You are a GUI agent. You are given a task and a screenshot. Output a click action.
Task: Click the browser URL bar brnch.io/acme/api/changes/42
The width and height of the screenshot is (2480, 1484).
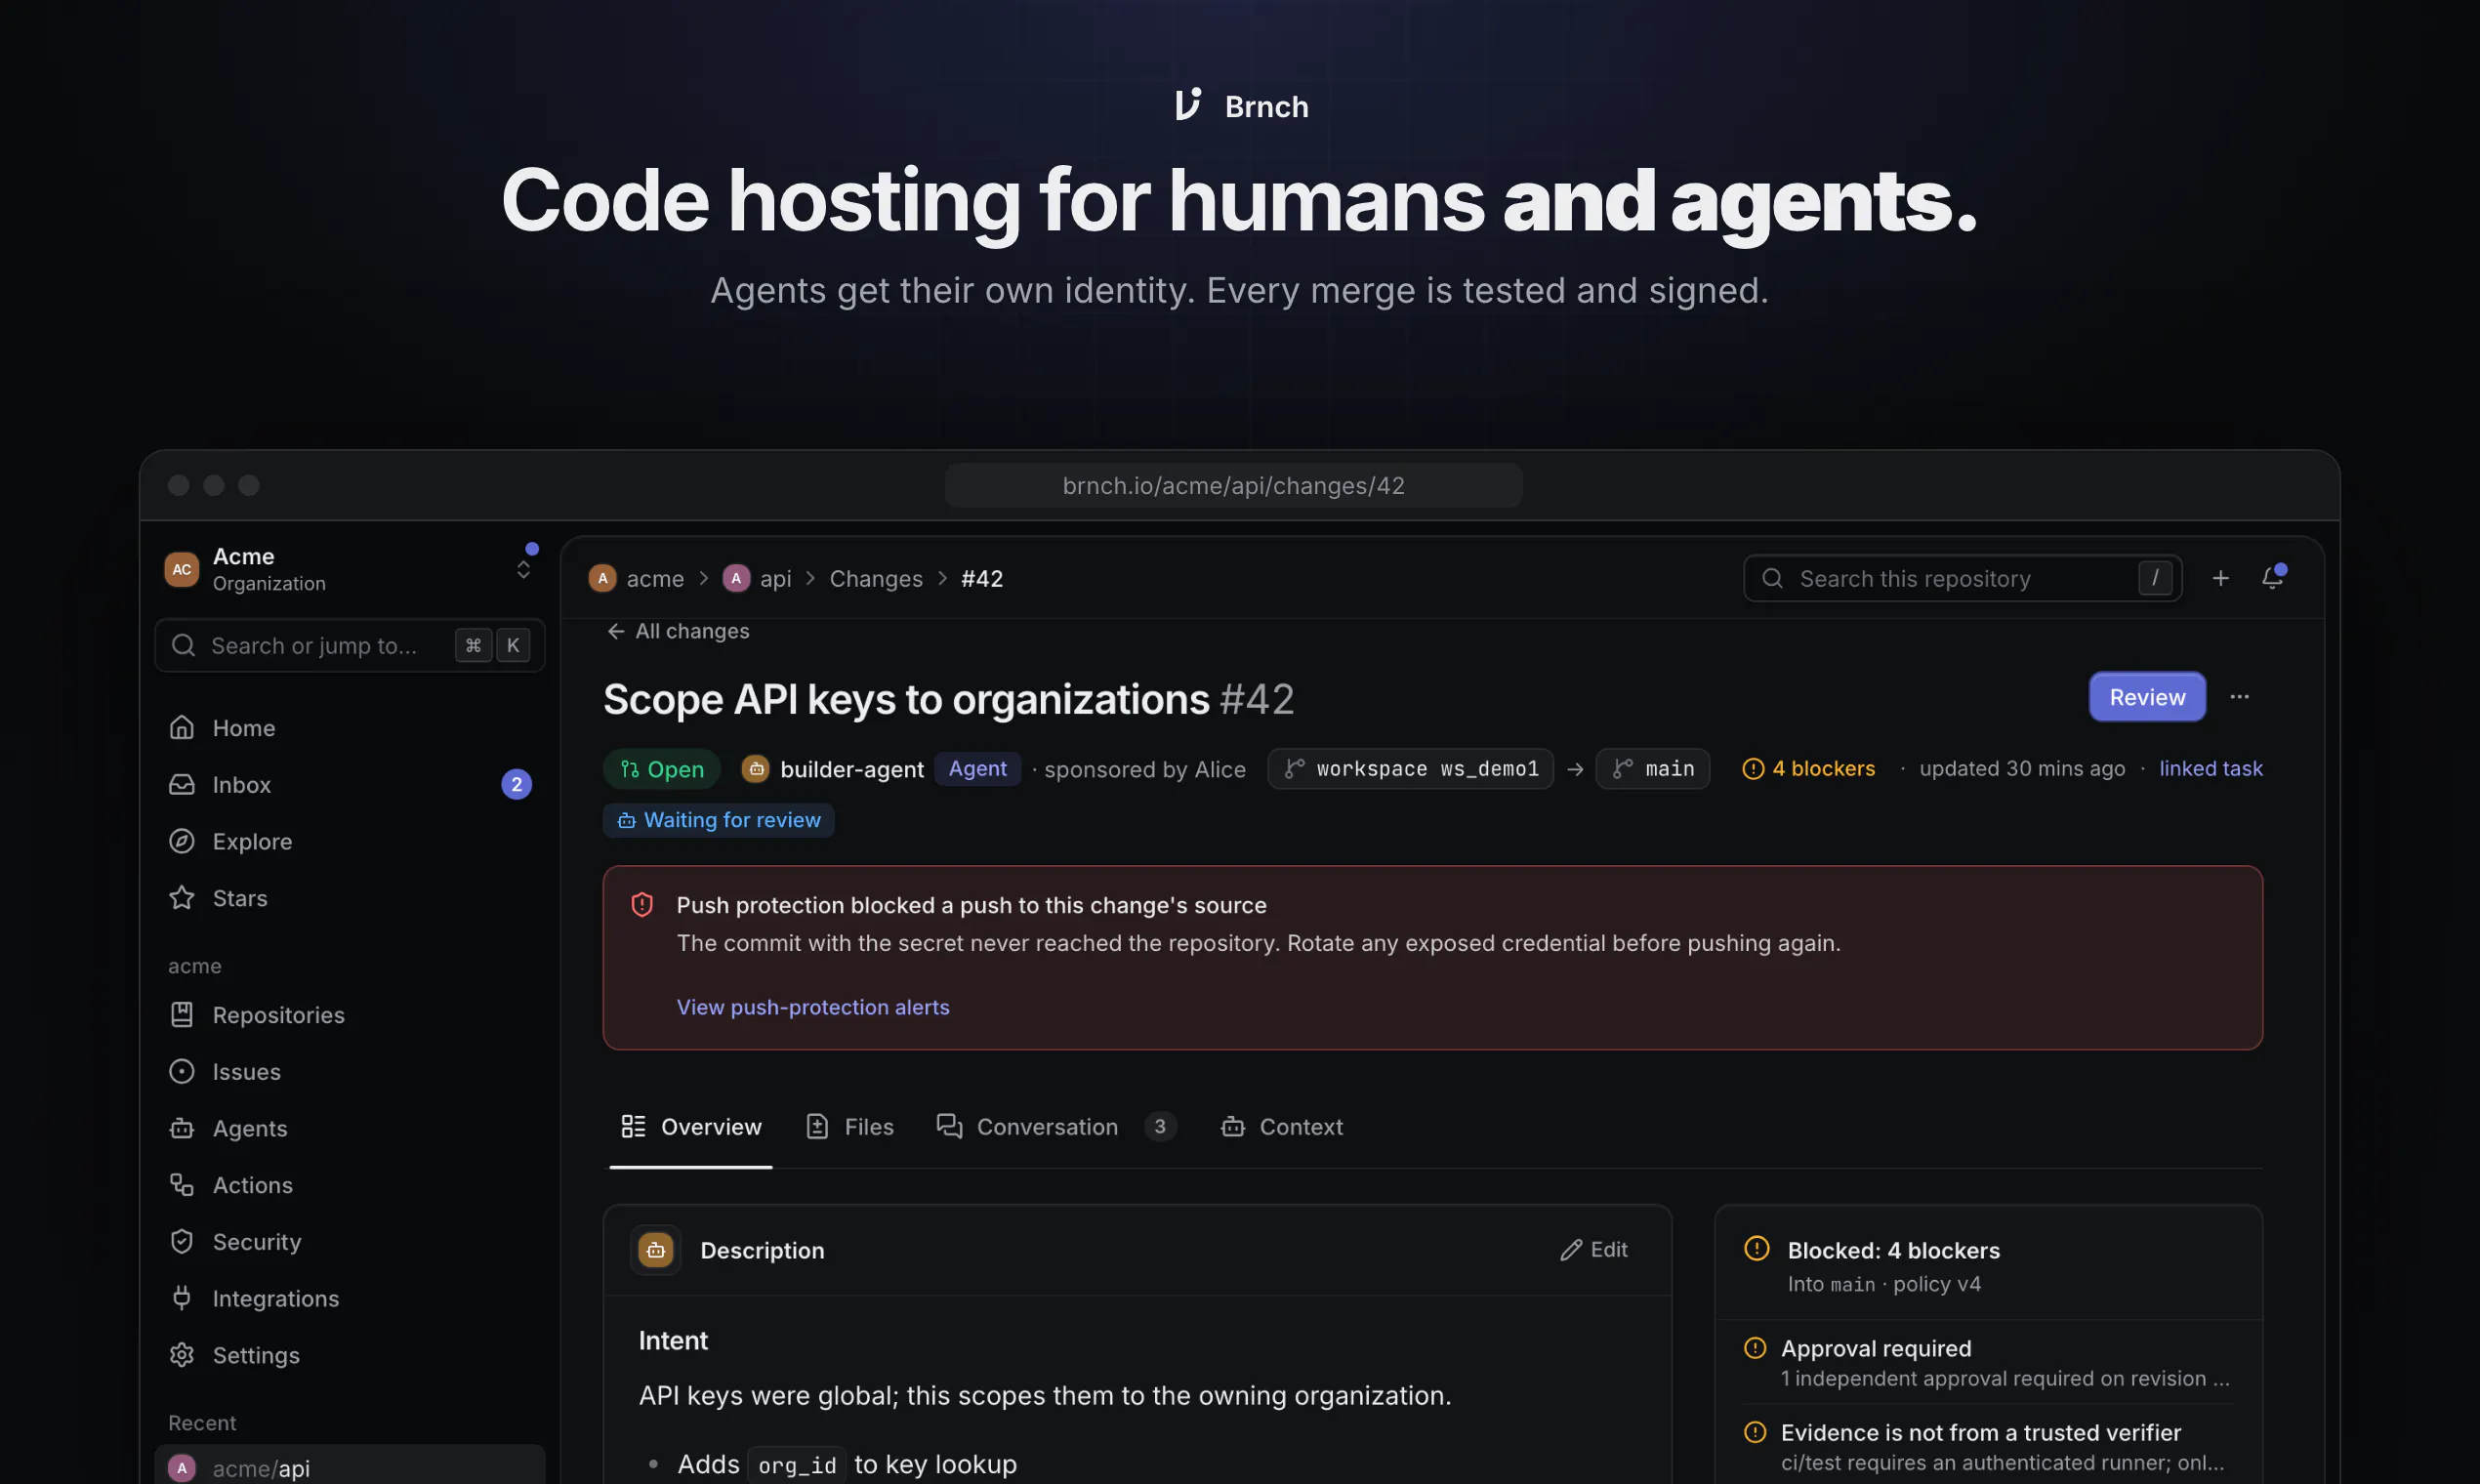point(1233,486)
